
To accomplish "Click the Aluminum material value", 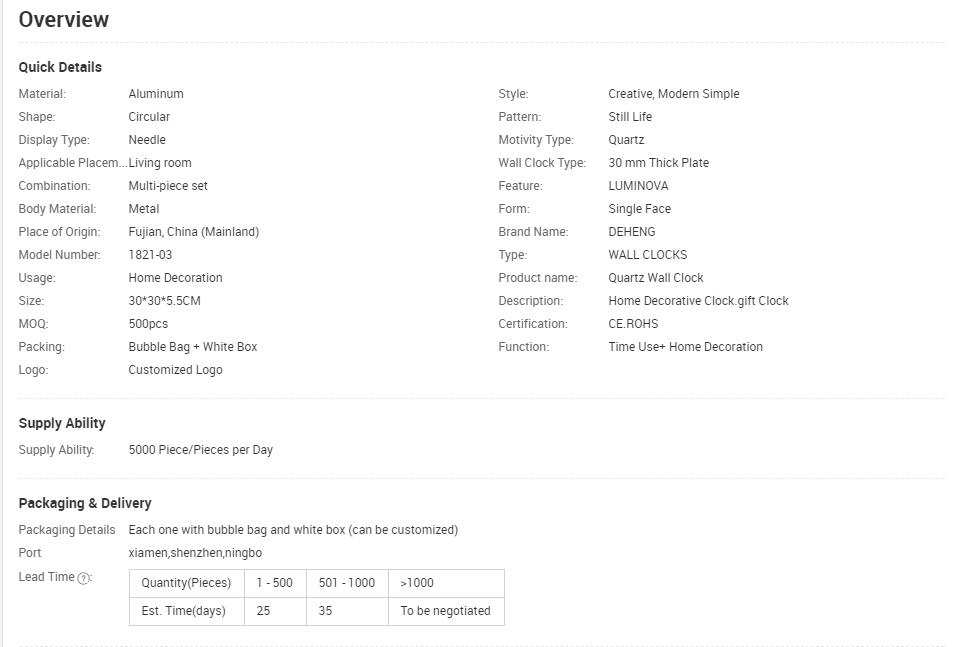I will tap(156, 94).
